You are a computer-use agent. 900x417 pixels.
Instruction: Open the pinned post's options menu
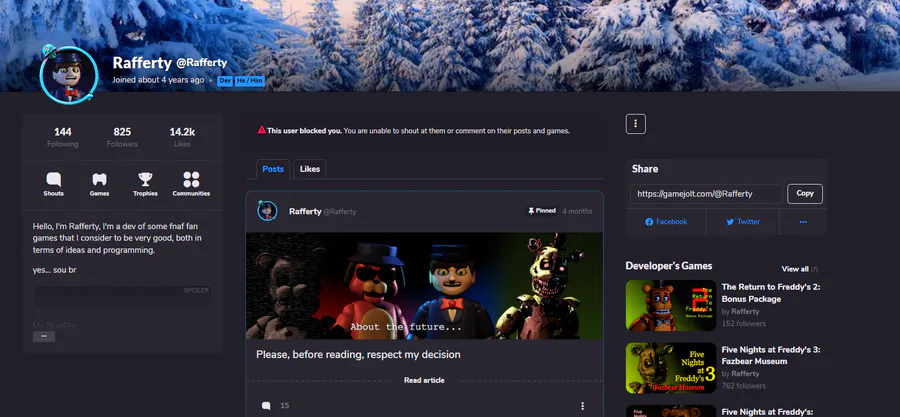[583, 406]
